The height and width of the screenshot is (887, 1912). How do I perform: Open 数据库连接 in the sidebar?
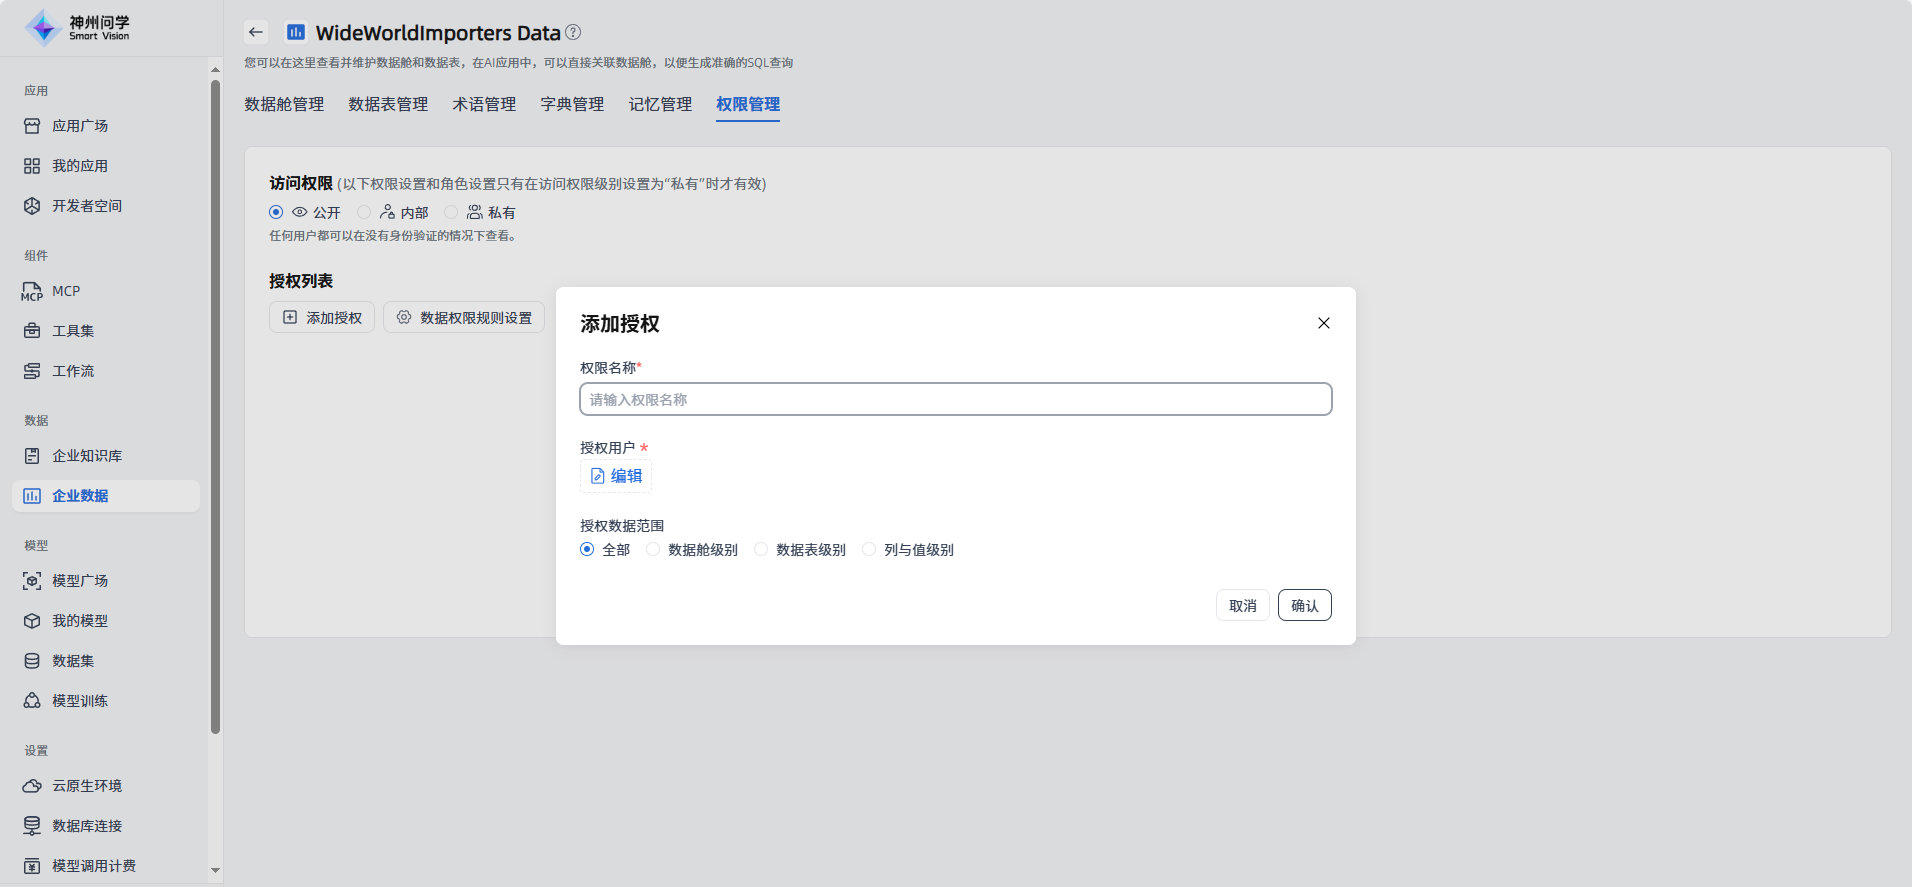pos(87,826)
